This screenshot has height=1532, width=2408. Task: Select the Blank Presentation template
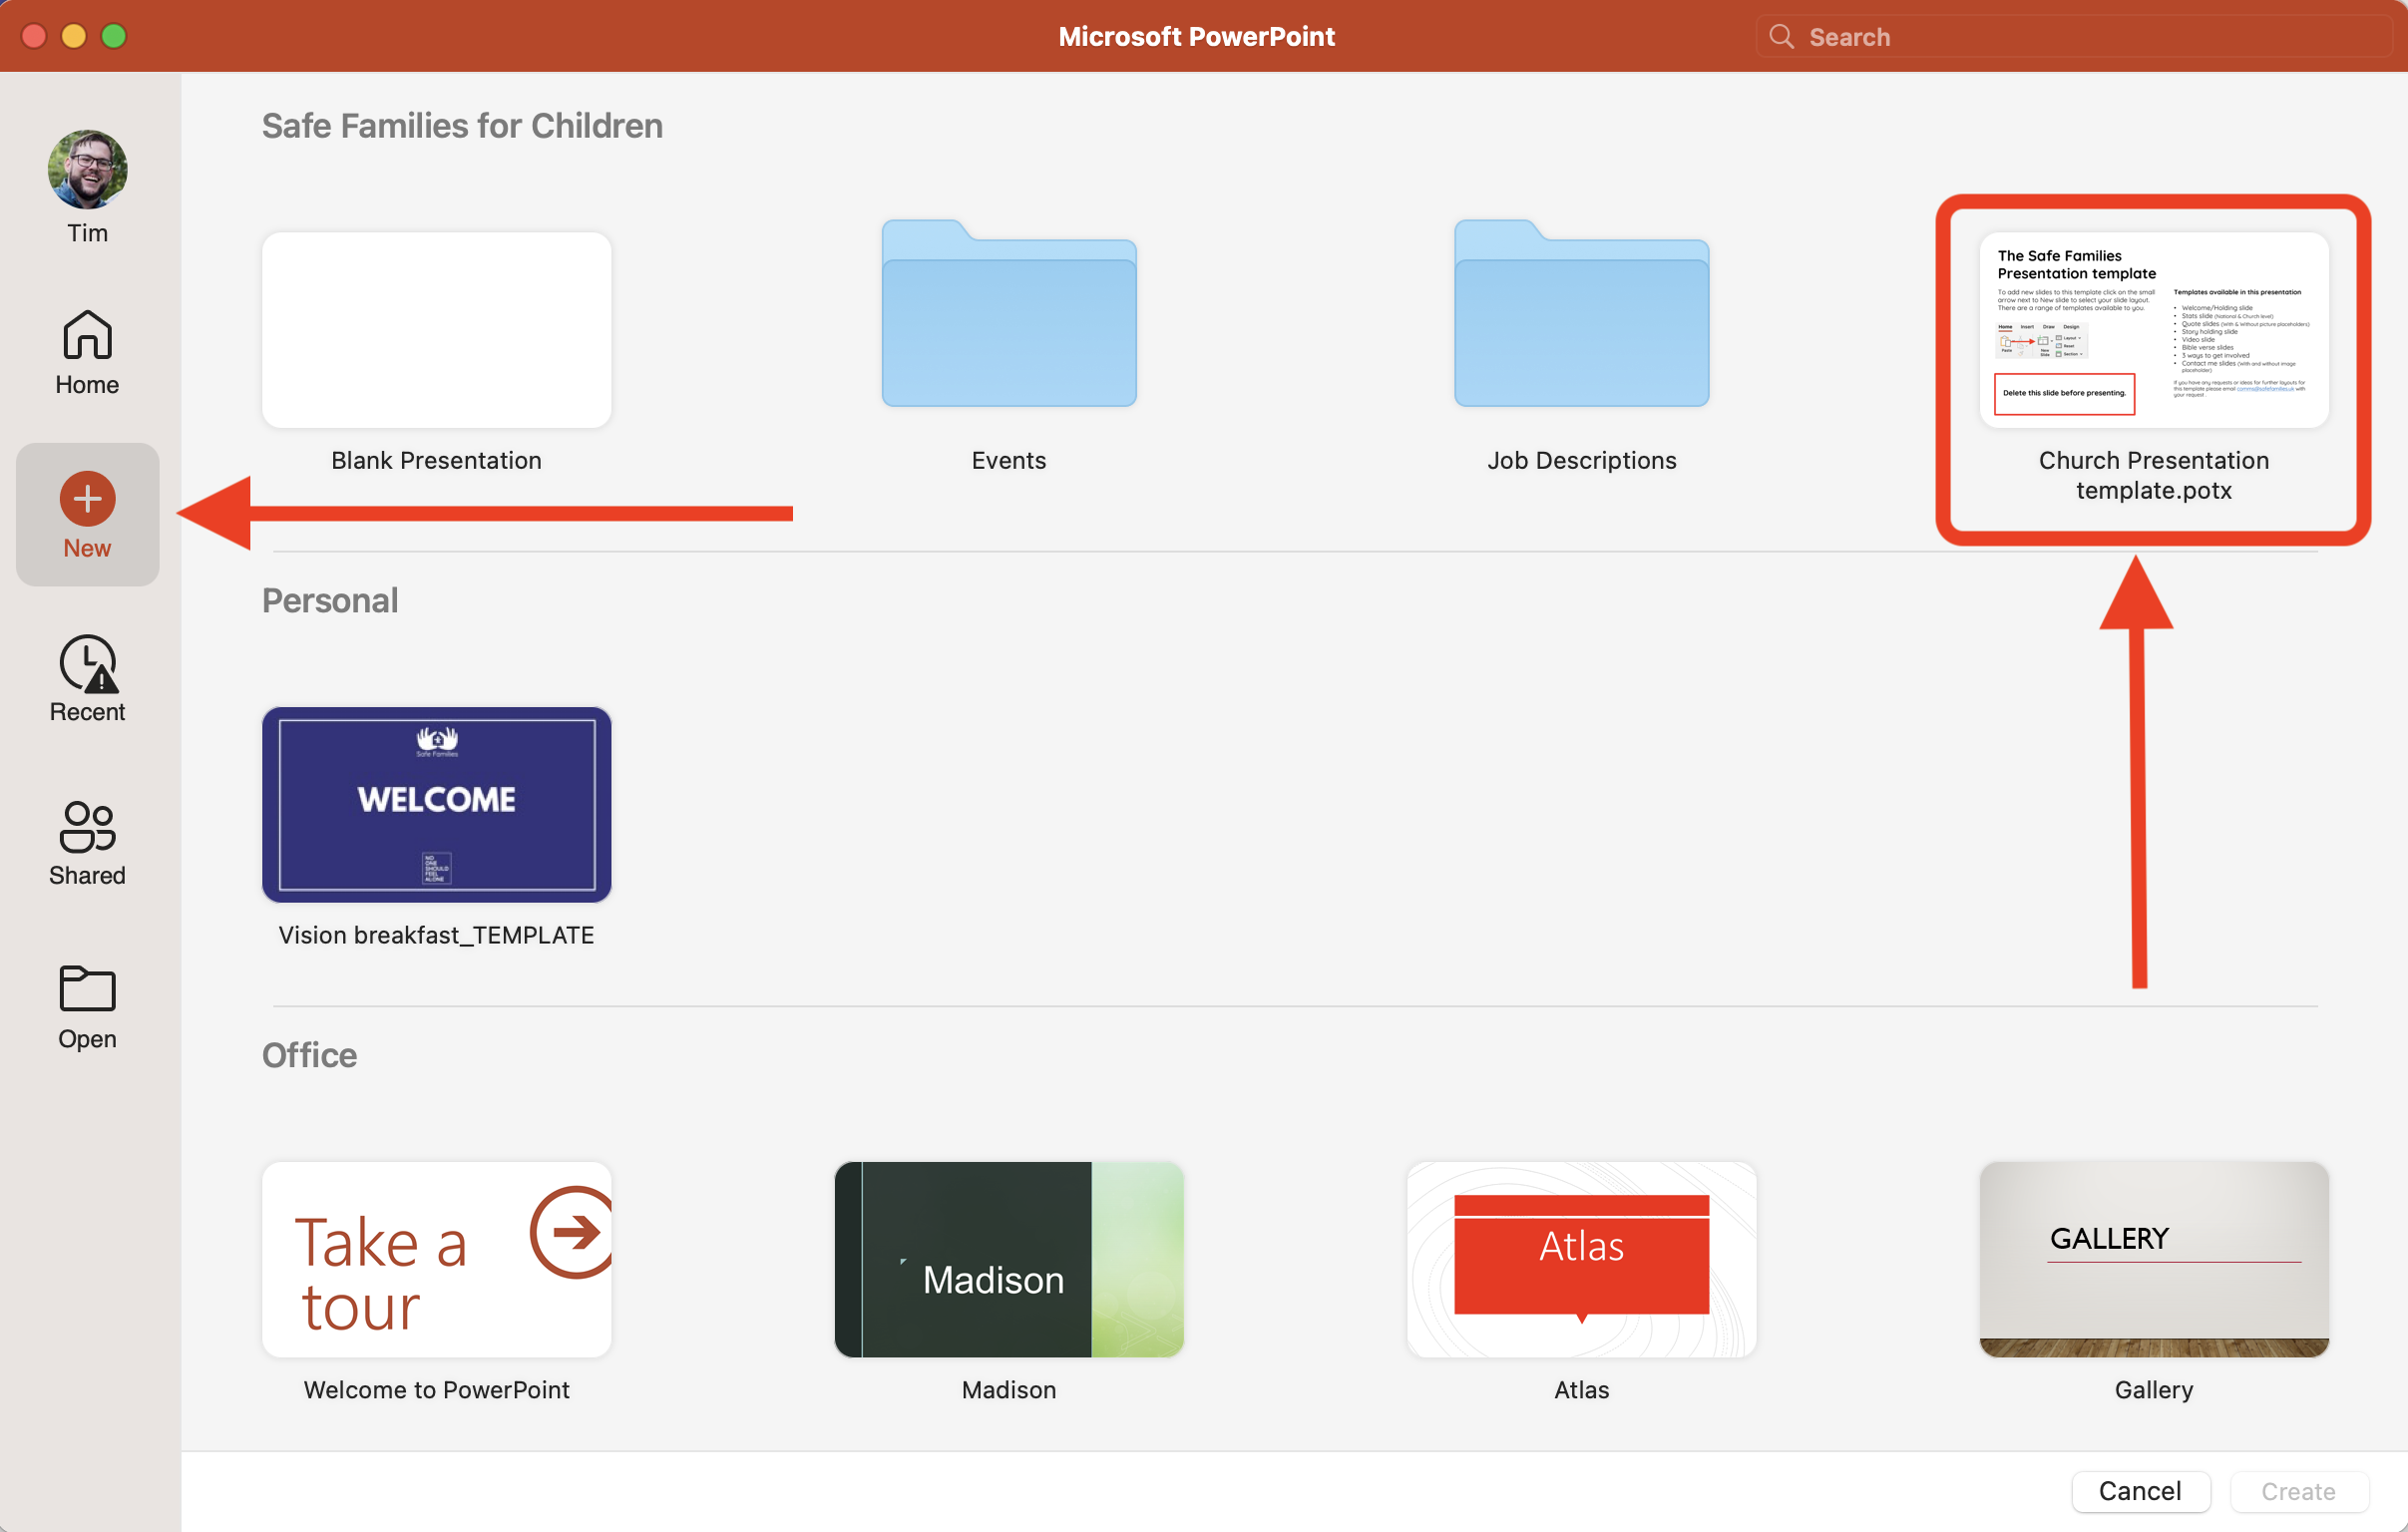click(x=436, y=330)
